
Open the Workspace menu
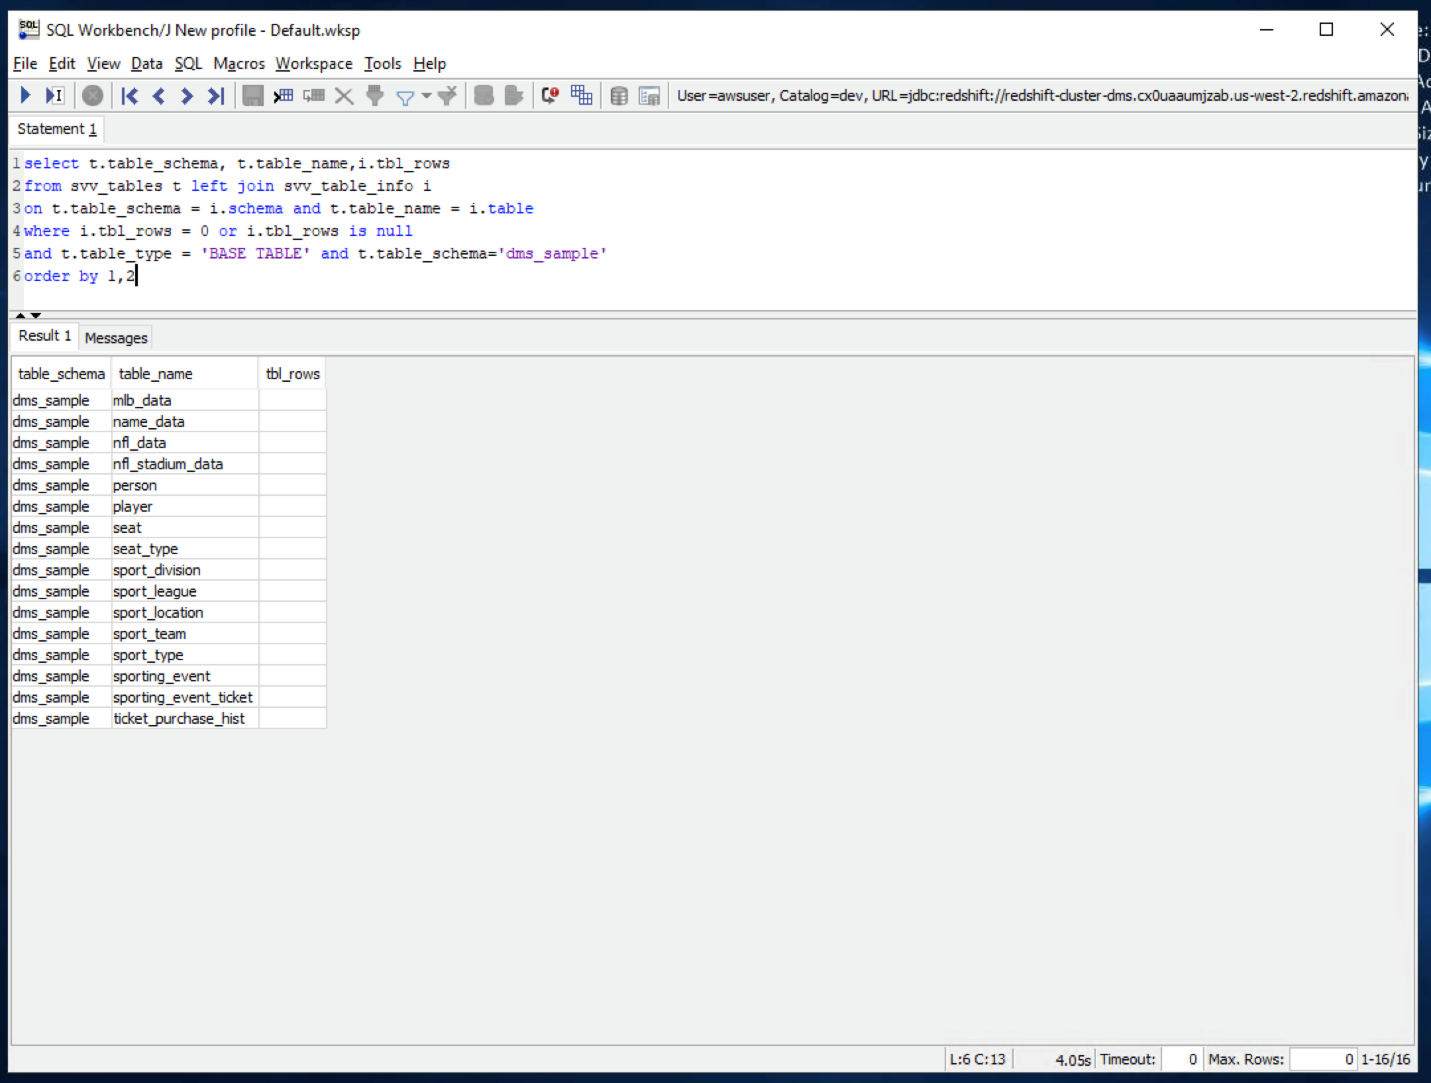coord(314,63)
